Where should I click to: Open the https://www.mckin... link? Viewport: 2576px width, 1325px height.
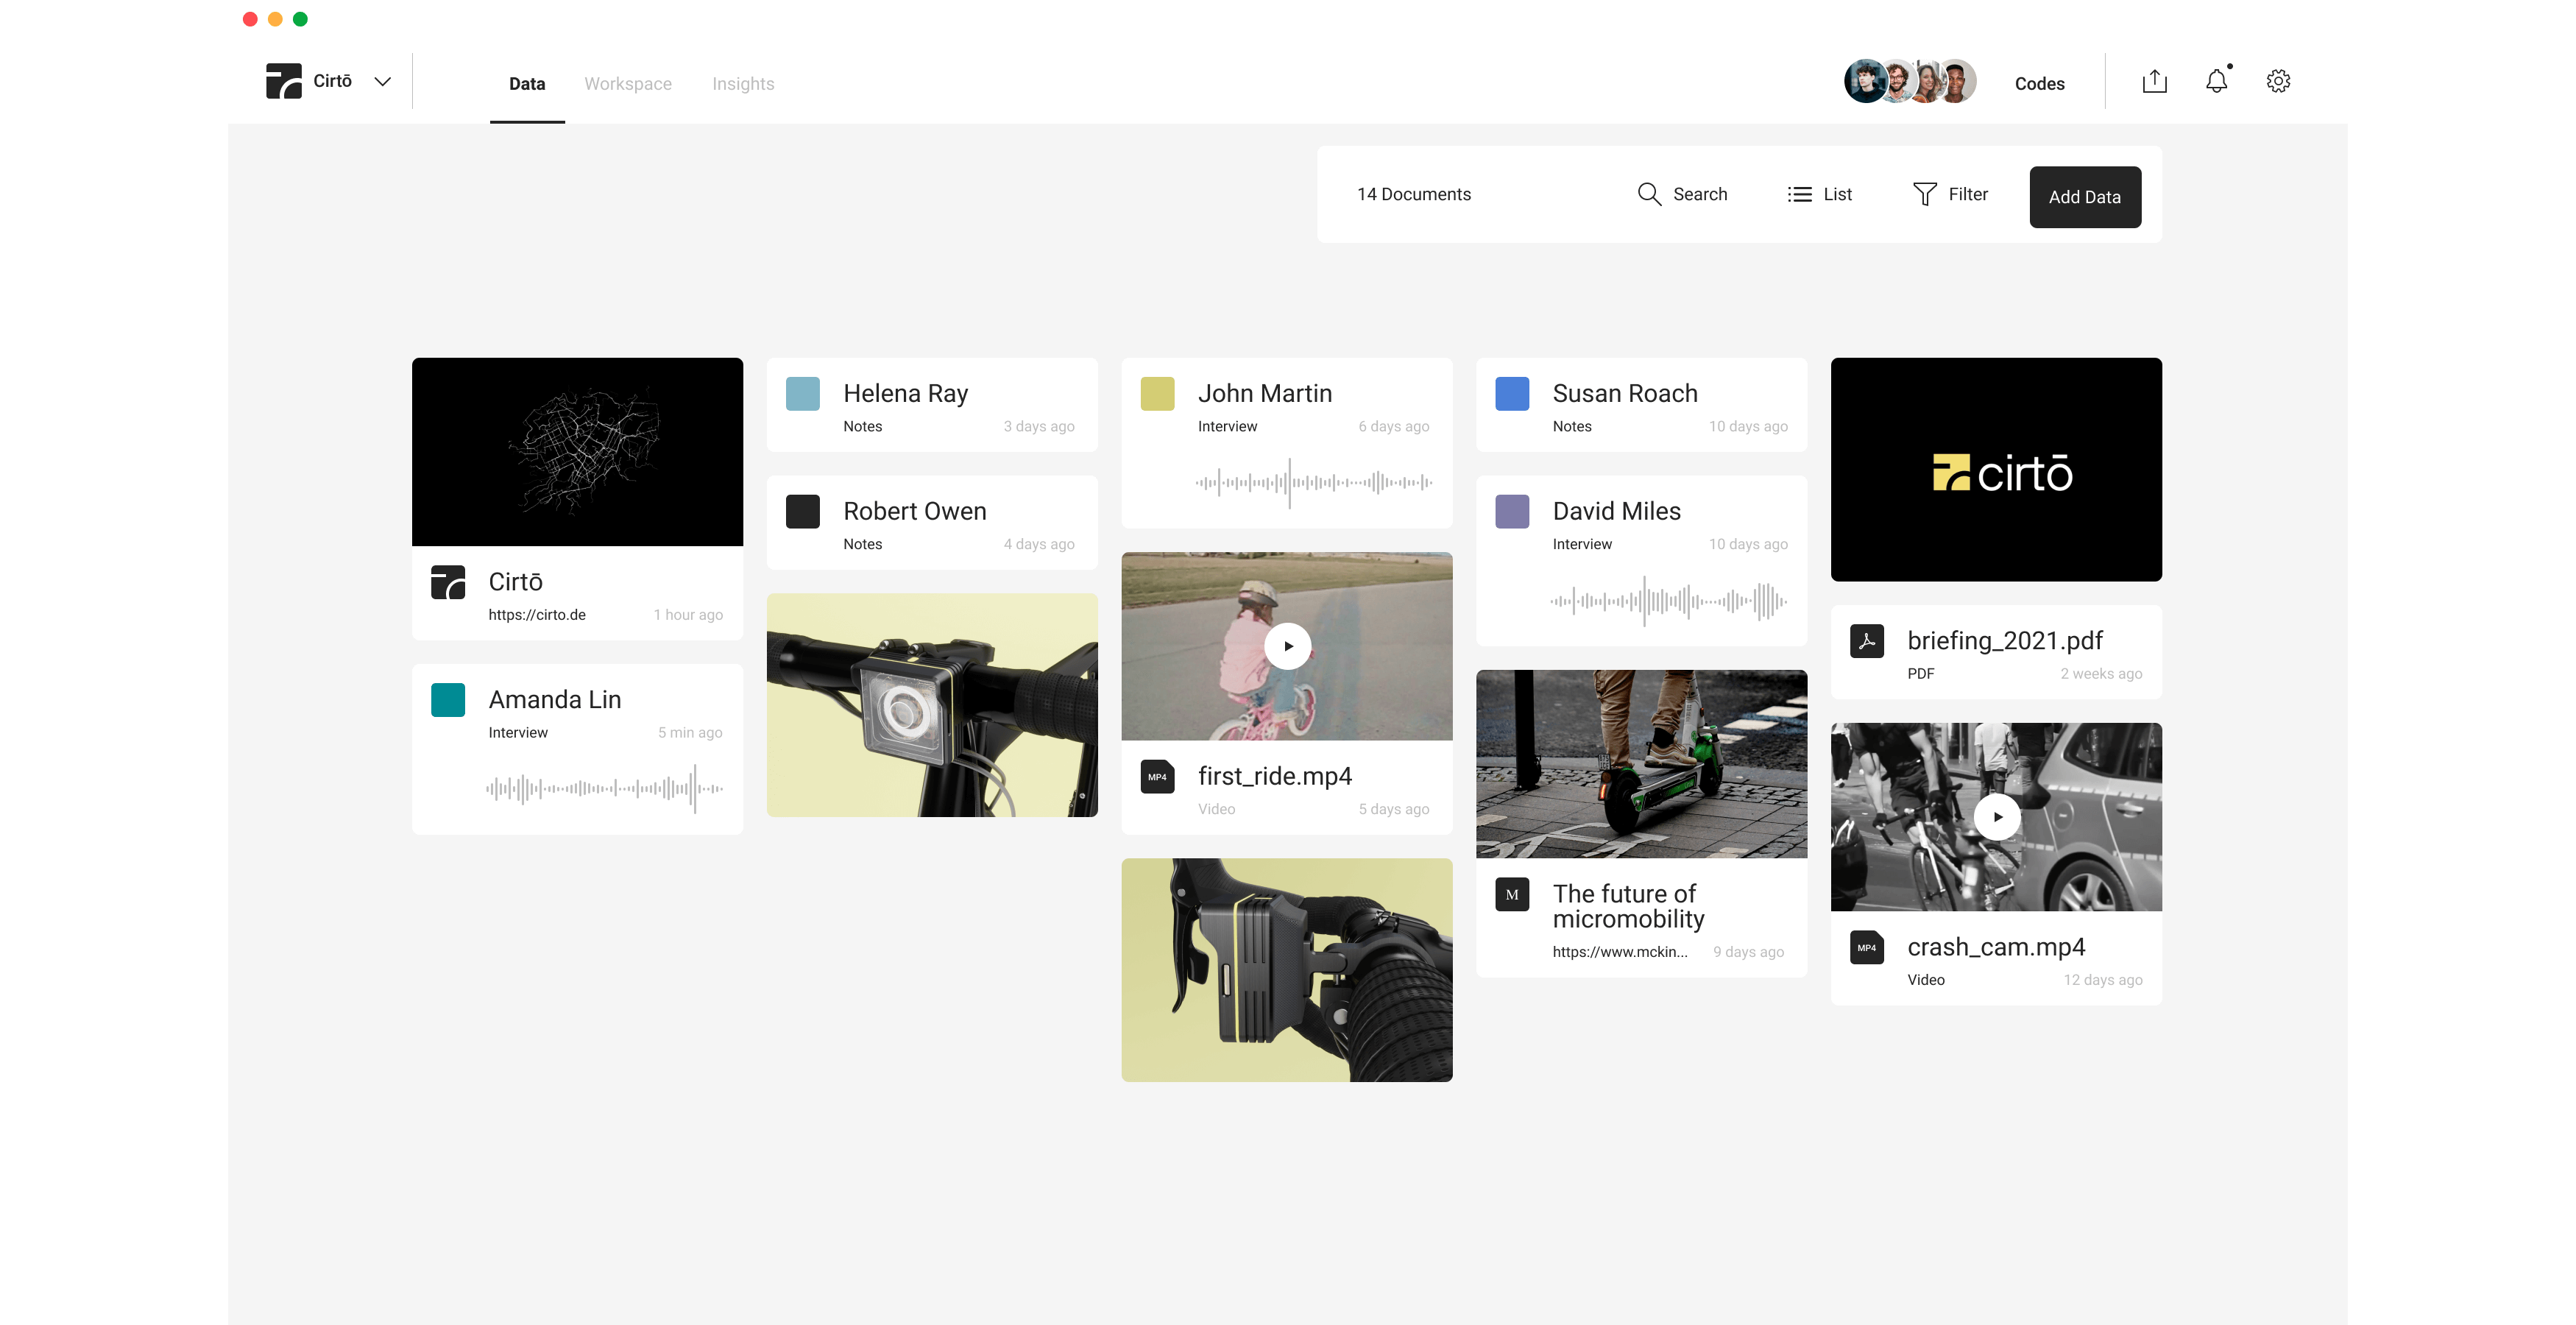click(x=1620, y=952)
